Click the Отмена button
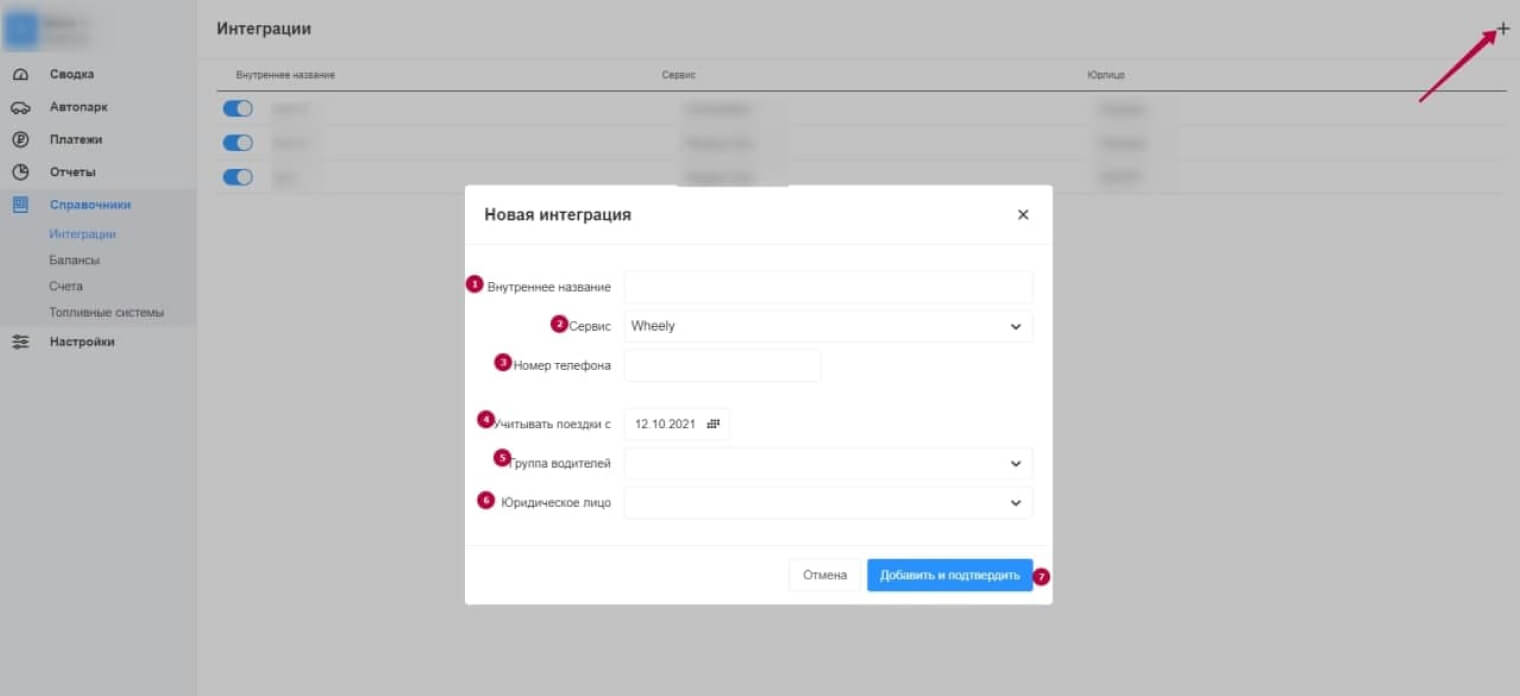This screenshot has height=696, width=1520. [824, 575]
